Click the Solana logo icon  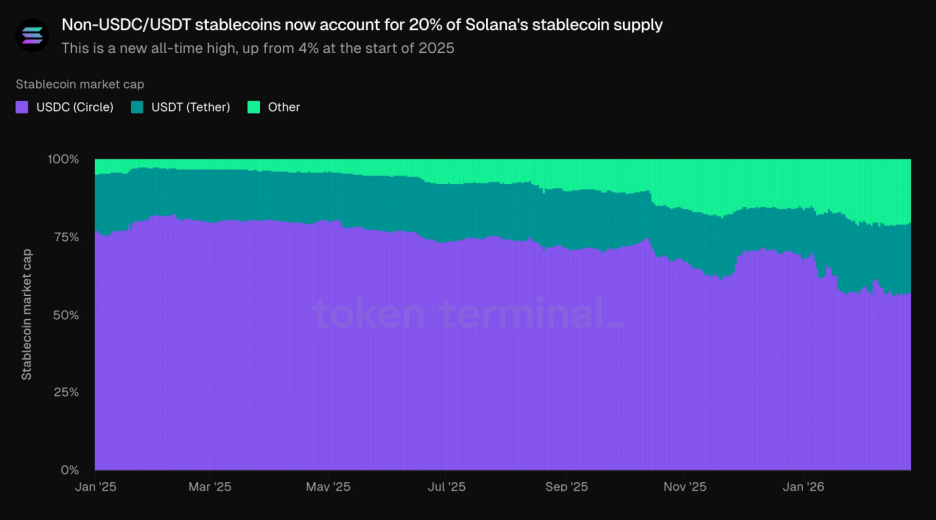click(x=33, y=35)
